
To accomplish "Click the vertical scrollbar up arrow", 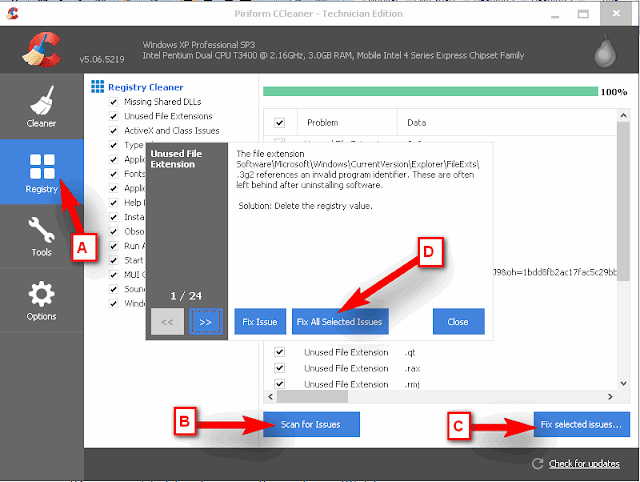I will point(623,116).
